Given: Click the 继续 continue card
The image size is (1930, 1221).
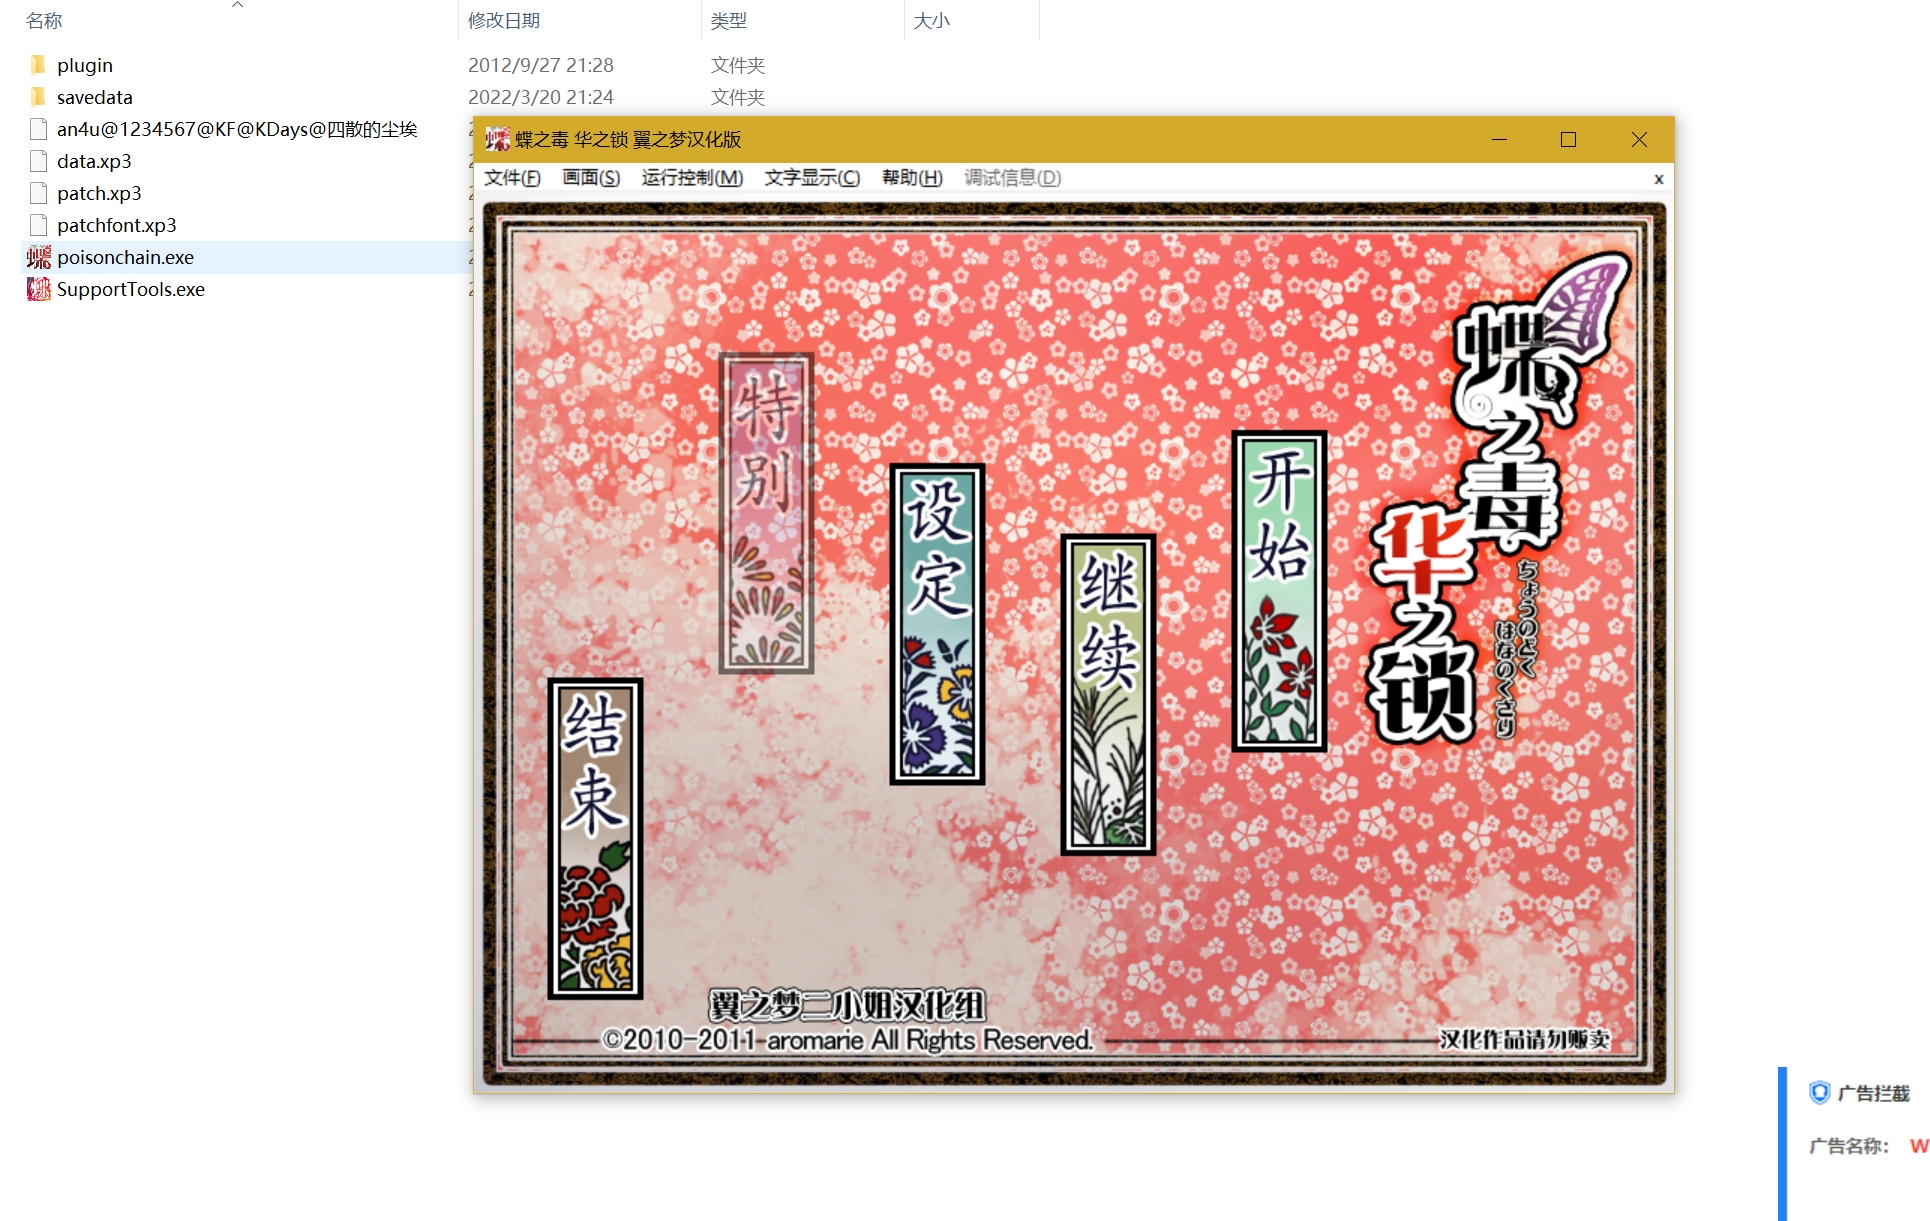Looking at the screenshot, I should pyautogui.click(x=1108, y=694).
